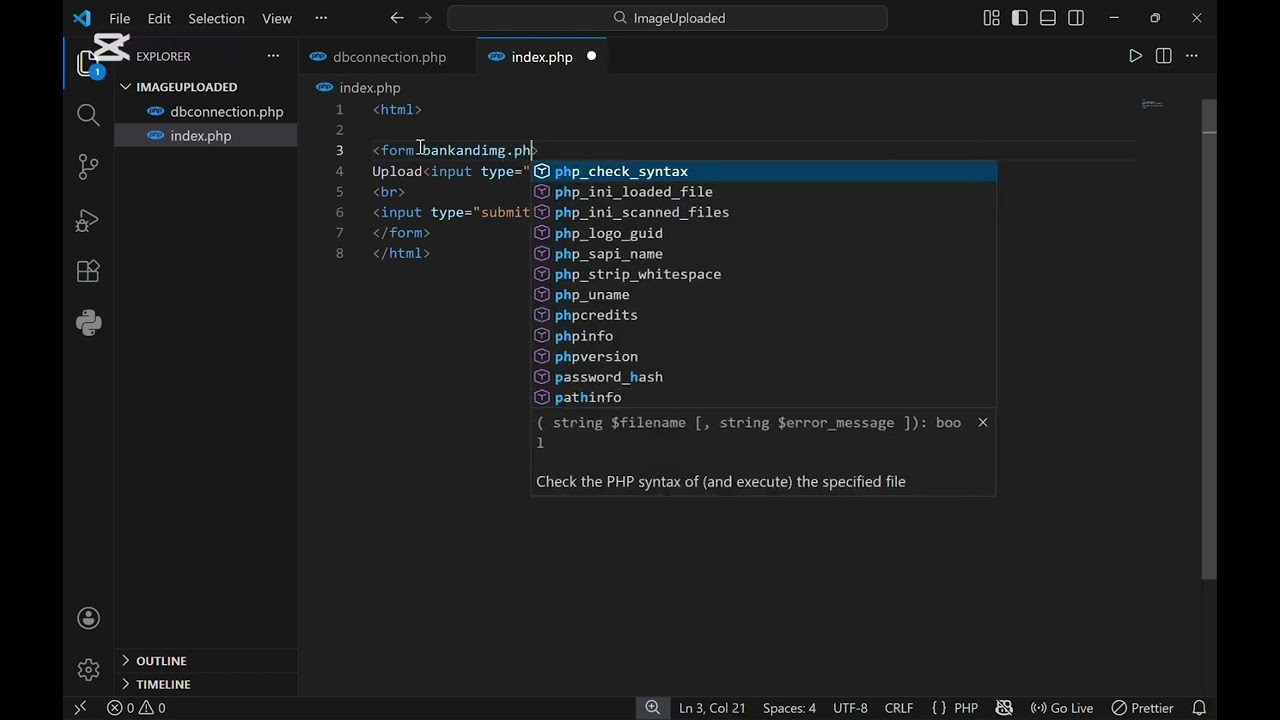Toggle the Panel visibility

click(x=1048, y=18)
